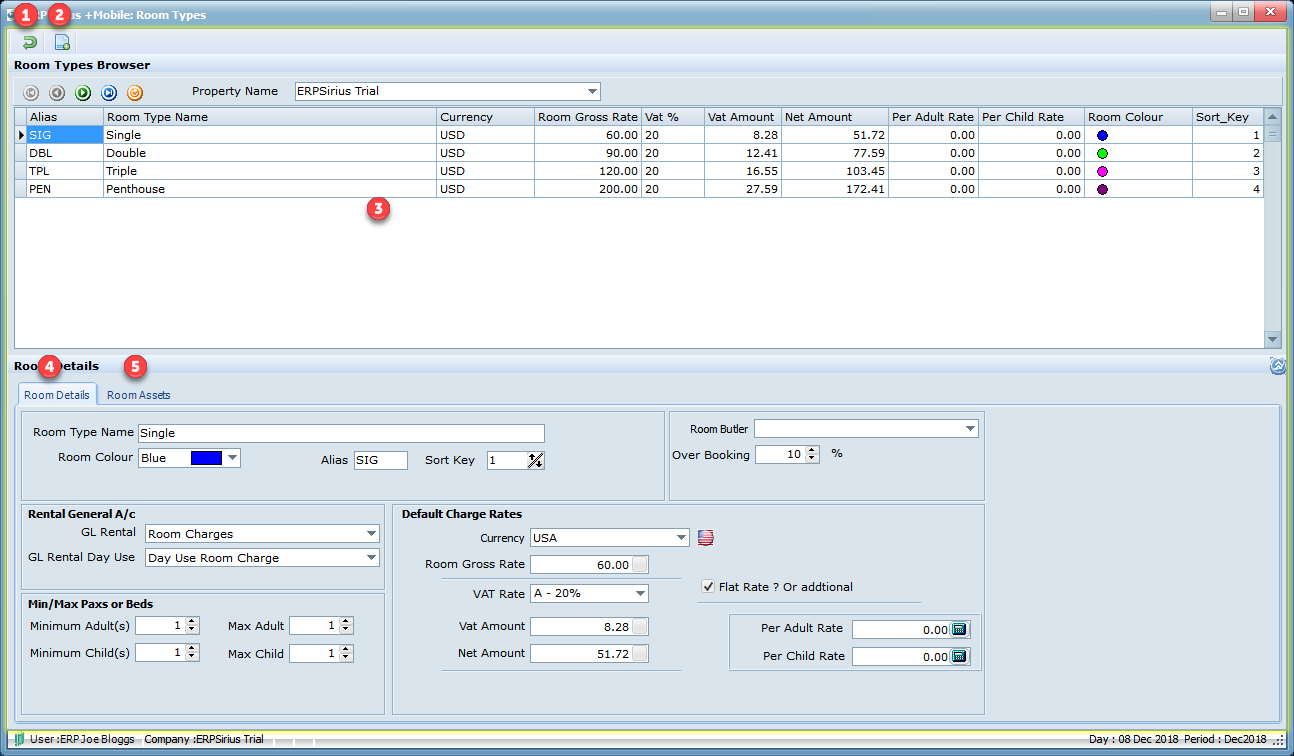Image resolution: width=1294 pixels, height=756 pixels.
Task: Click the 12.41 Vat Amount cell
Action: click(x=743, y=153)
